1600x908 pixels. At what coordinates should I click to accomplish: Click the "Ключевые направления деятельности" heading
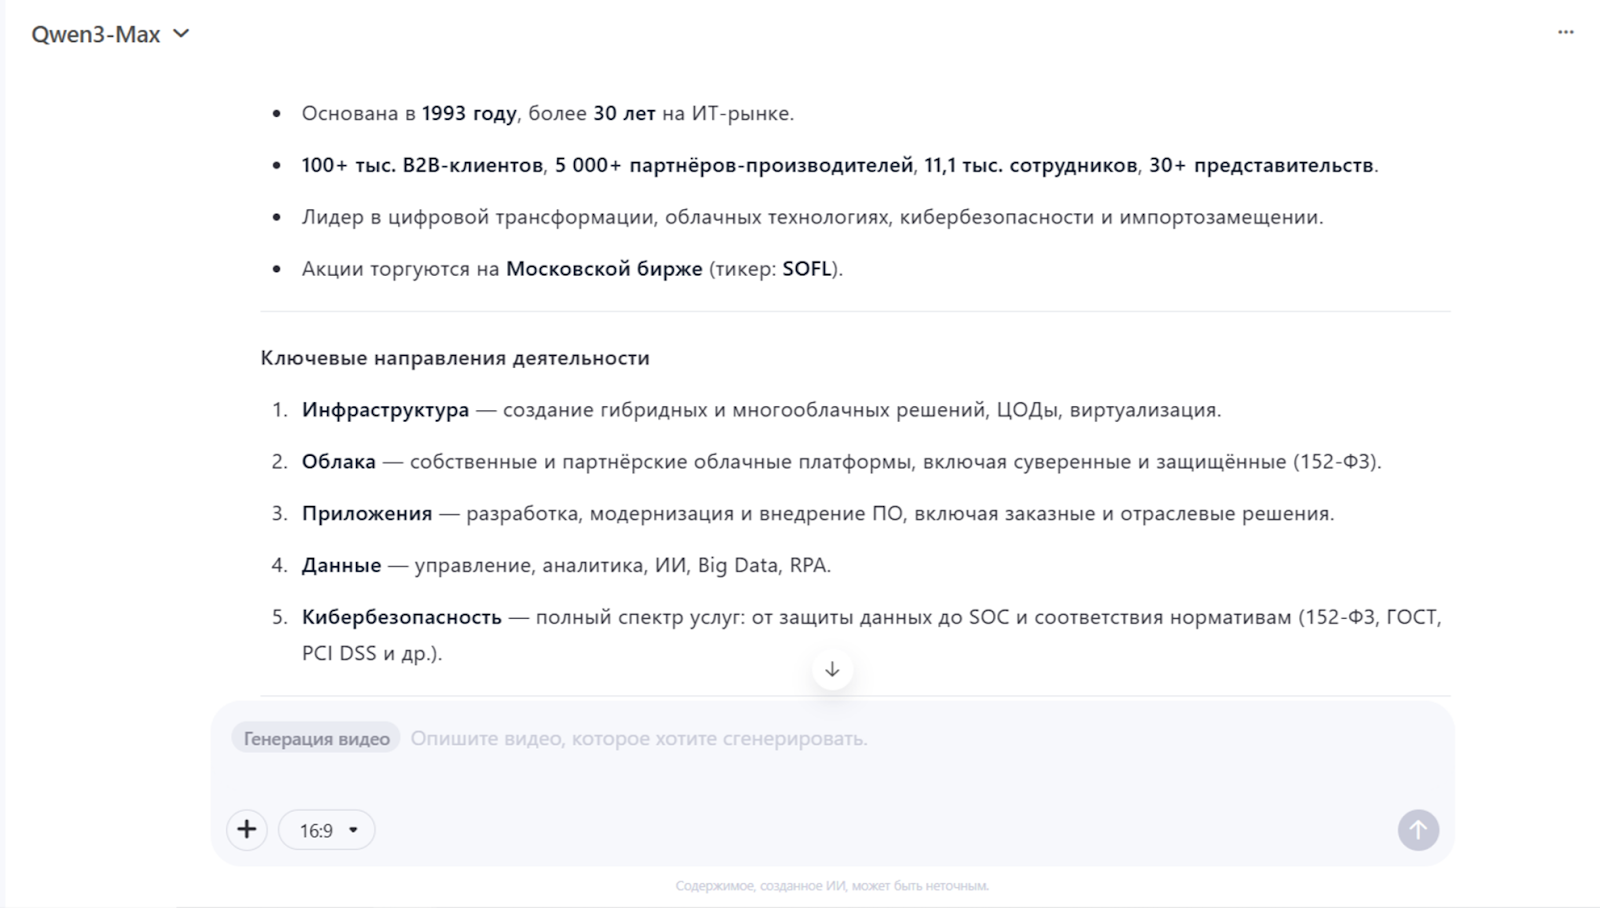click(x=455, y=358)
